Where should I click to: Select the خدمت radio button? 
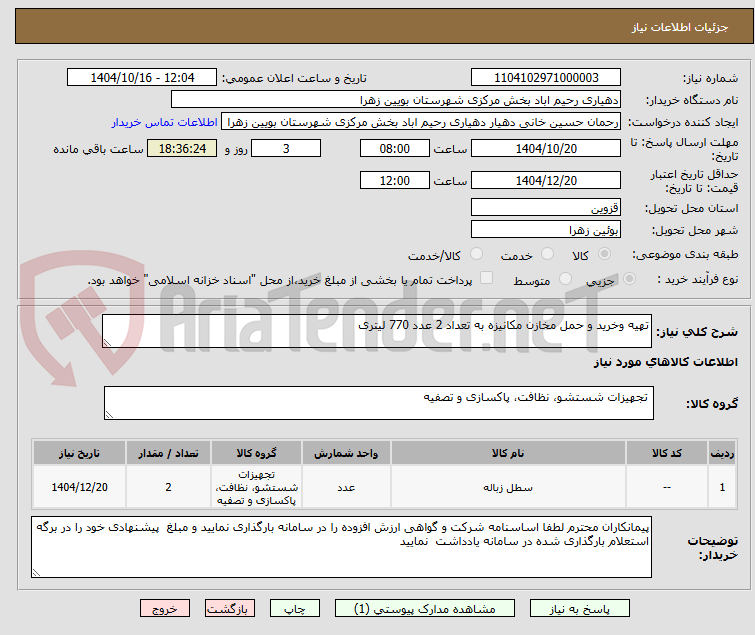point(547,254)
